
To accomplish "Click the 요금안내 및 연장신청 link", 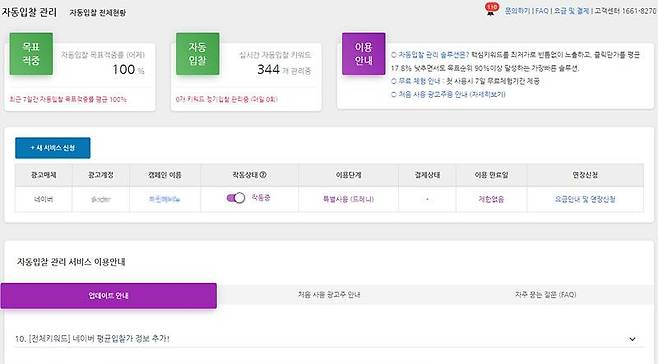I will pyautogui.click(x=585, y=199).
